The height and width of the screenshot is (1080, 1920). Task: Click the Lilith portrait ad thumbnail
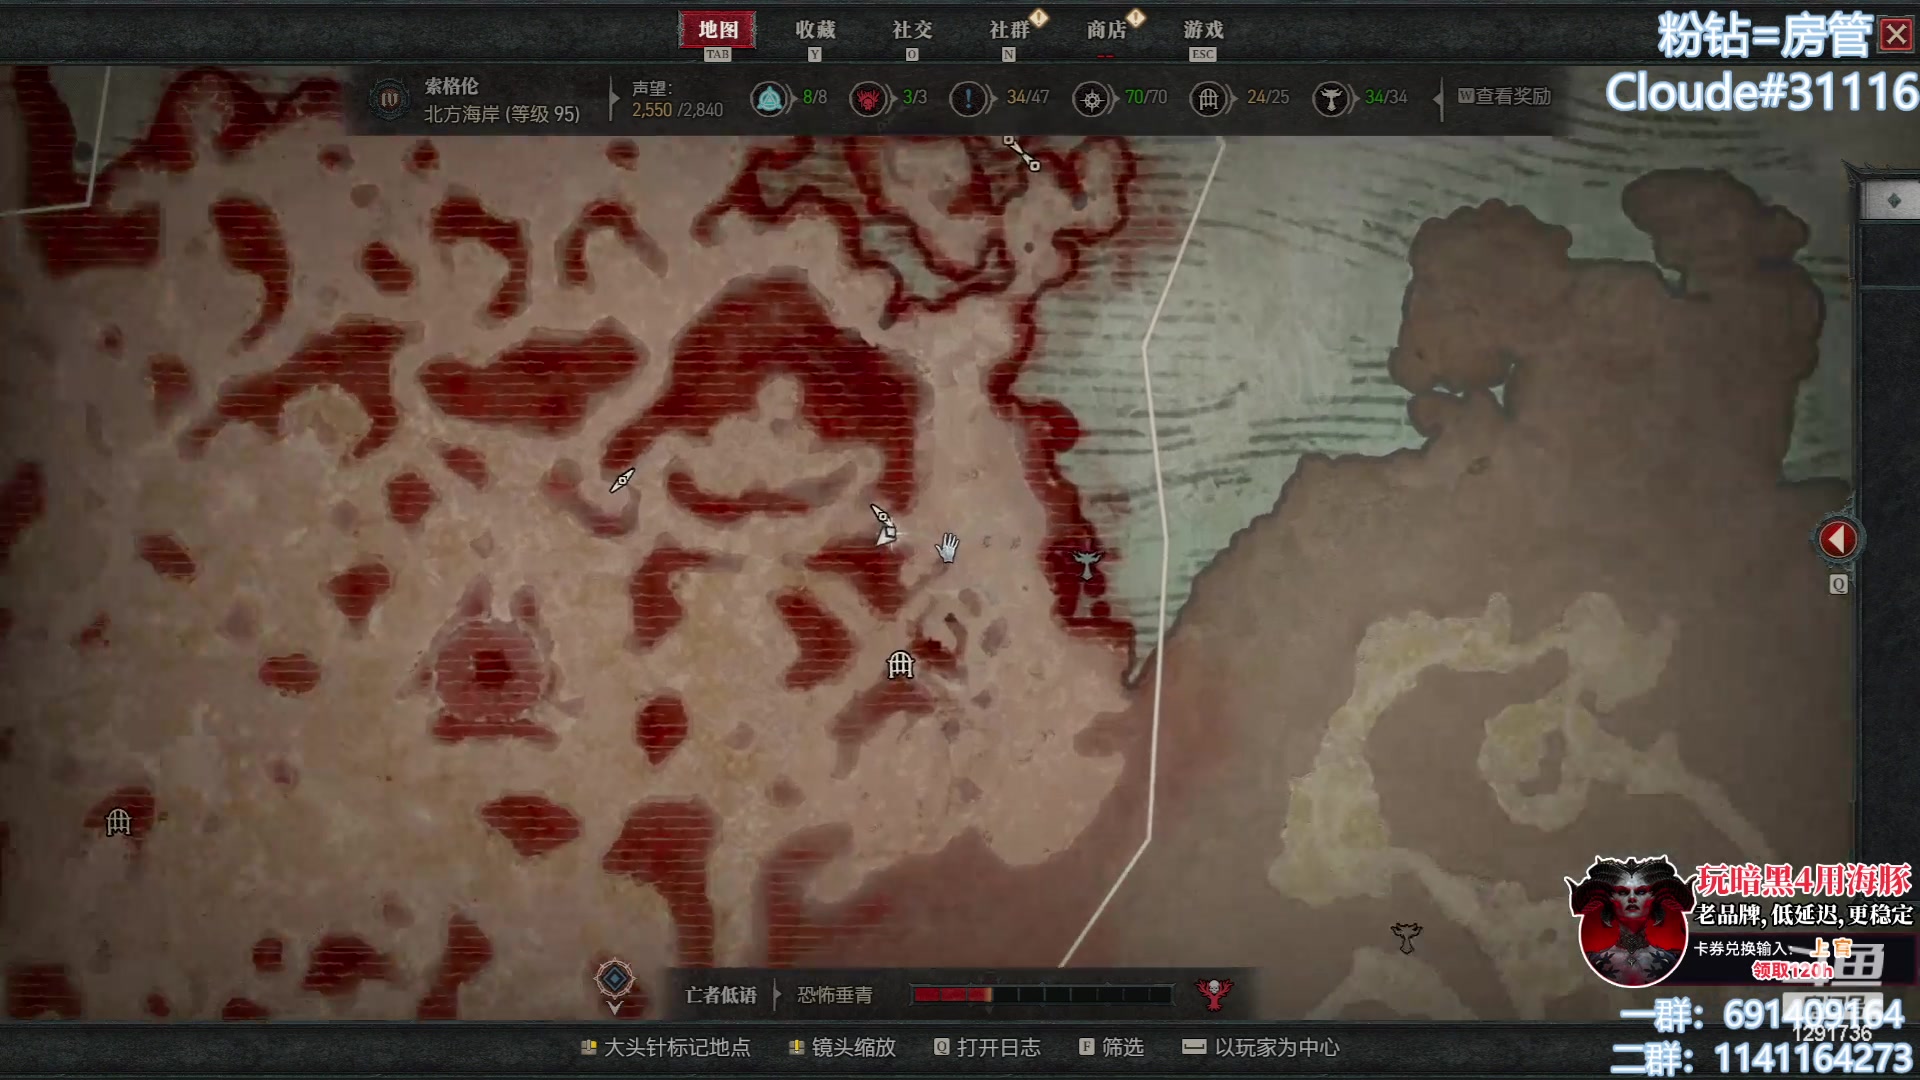1632,921
